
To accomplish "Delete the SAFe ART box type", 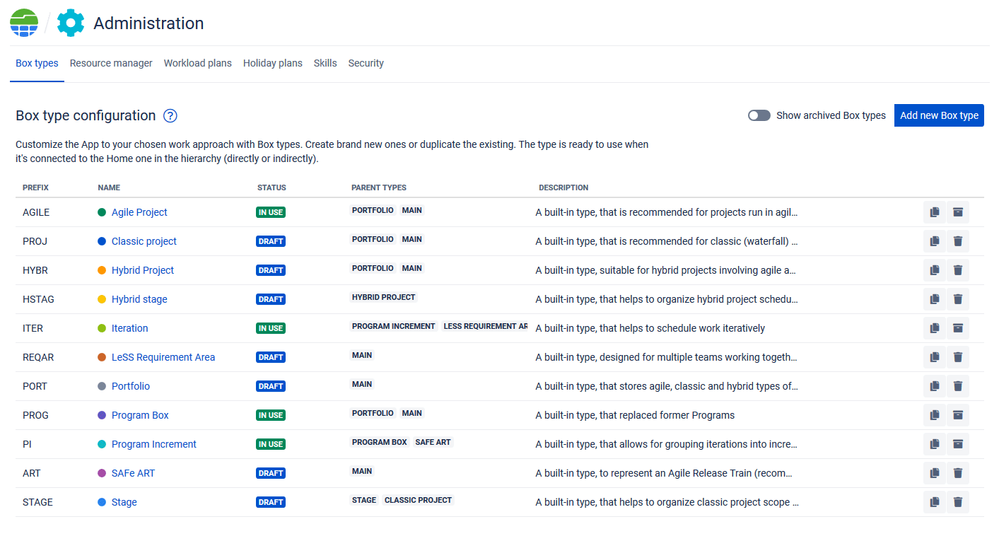I will (x=958, y=473).
